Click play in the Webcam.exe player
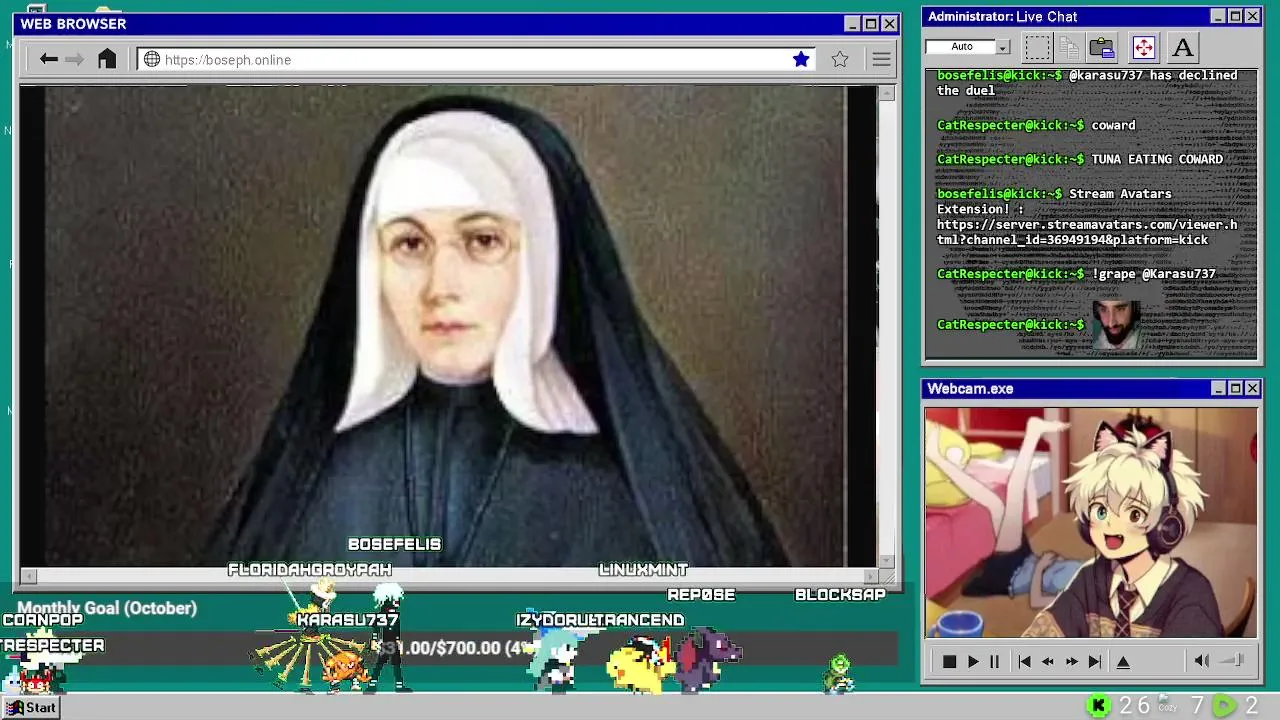 pos(972,661)
